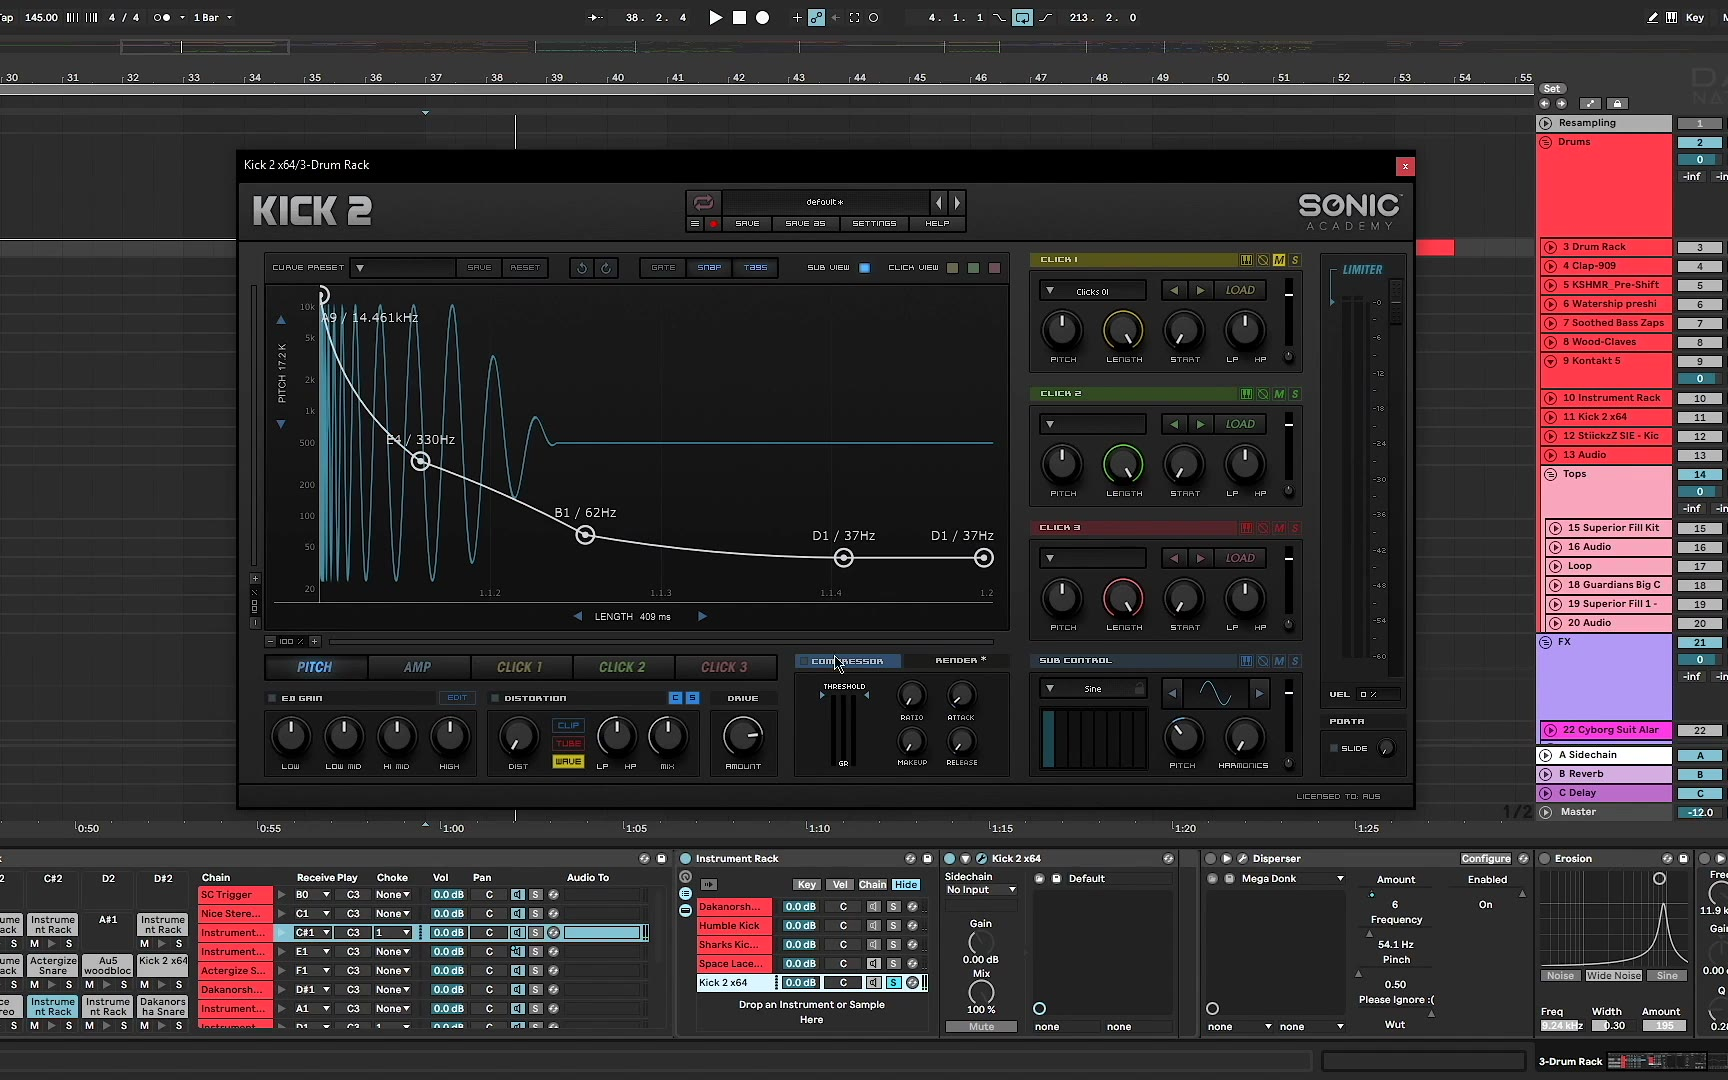The height and width of the screenshot is (1080, 1728).
Task: Open the Kick 2 hamburger menu icon
Action: (695, 224)
